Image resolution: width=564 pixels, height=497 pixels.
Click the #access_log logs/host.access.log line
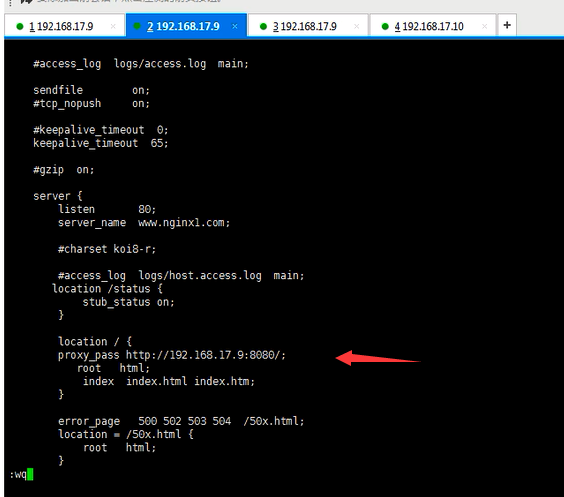[181, 276]
